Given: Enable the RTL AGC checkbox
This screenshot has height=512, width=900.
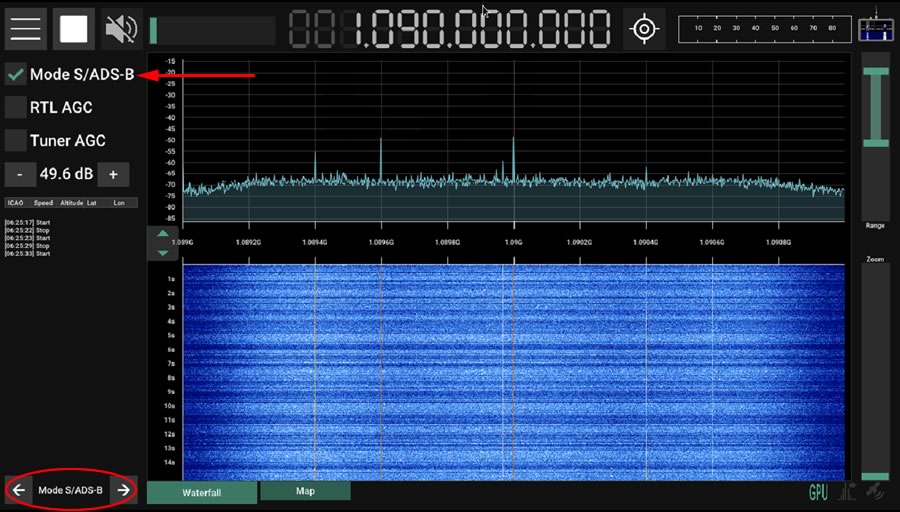Looking at the screenshot, I should (16, 107).
